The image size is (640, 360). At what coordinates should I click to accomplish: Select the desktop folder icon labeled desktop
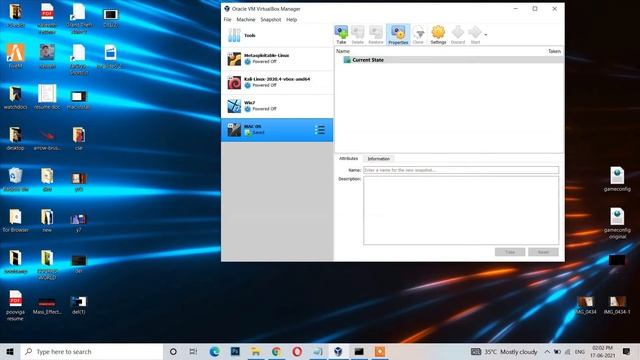coord(16,139)
